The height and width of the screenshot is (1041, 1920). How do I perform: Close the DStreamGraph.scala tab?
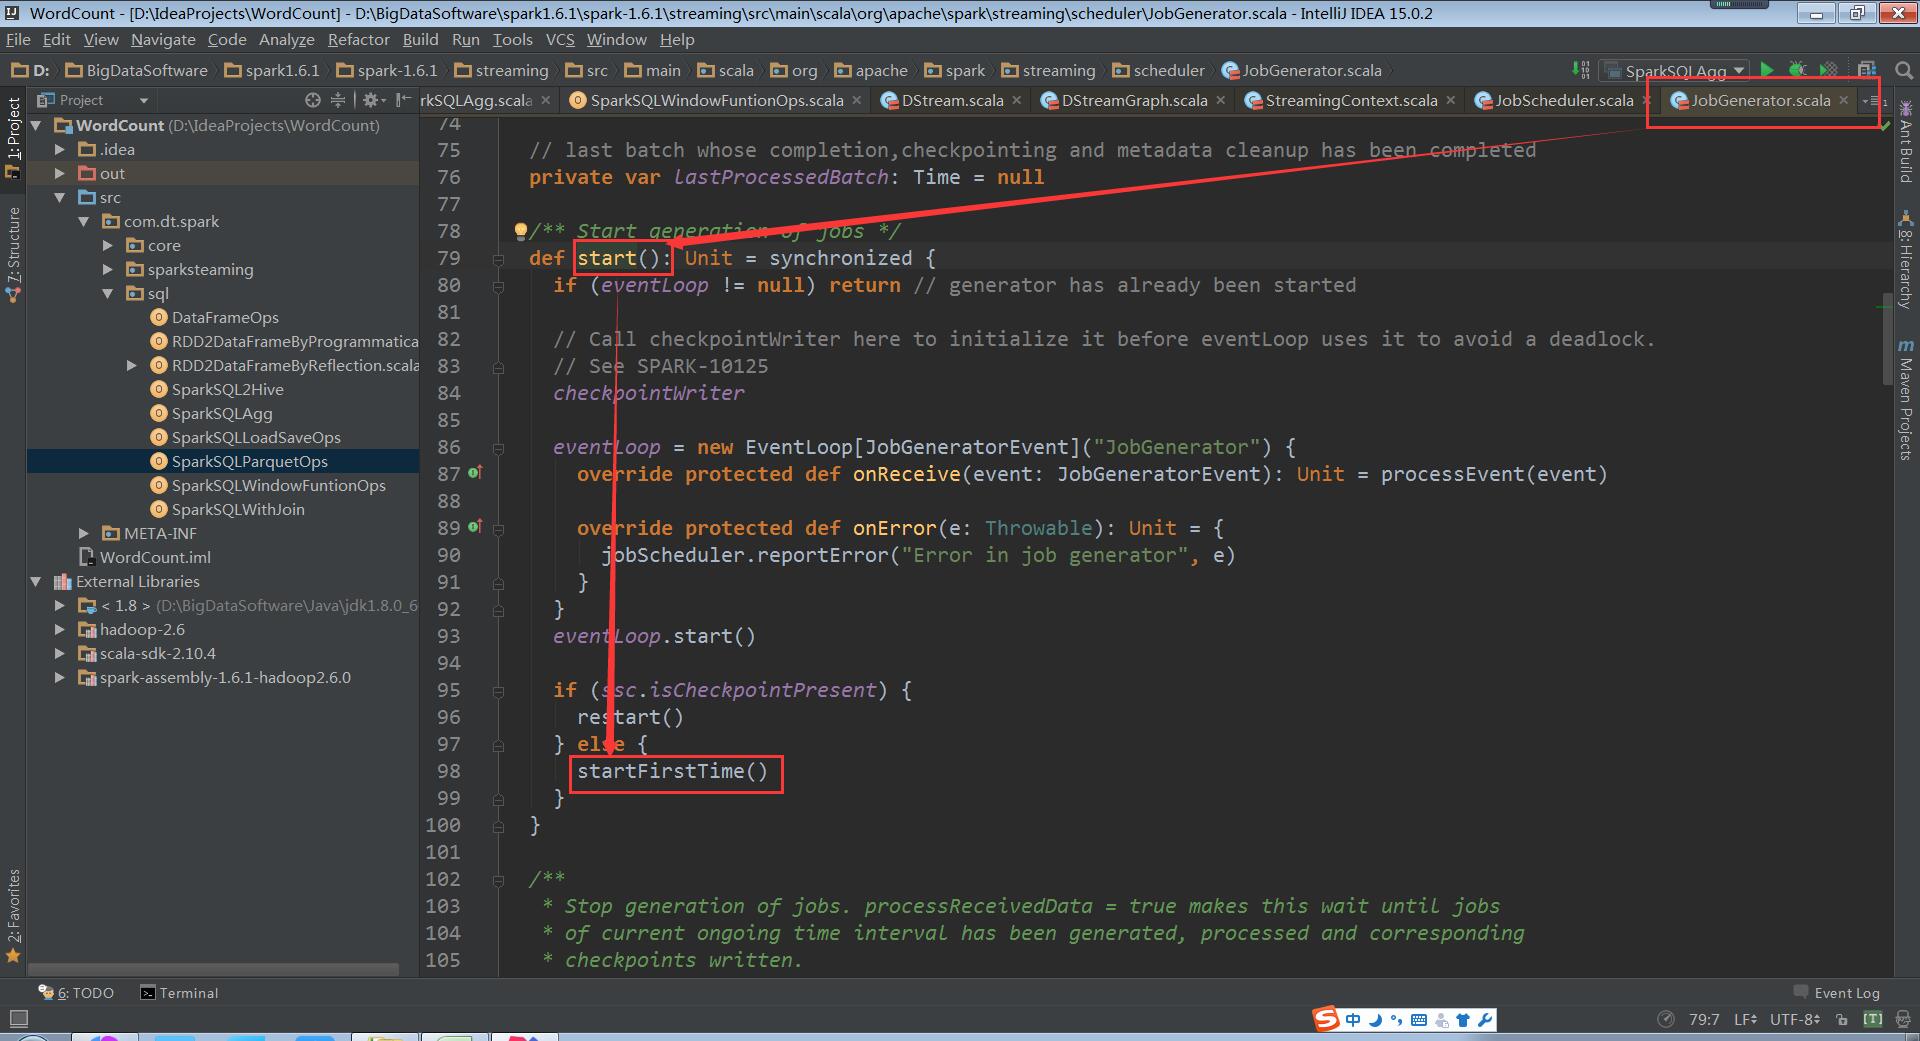1221,100
